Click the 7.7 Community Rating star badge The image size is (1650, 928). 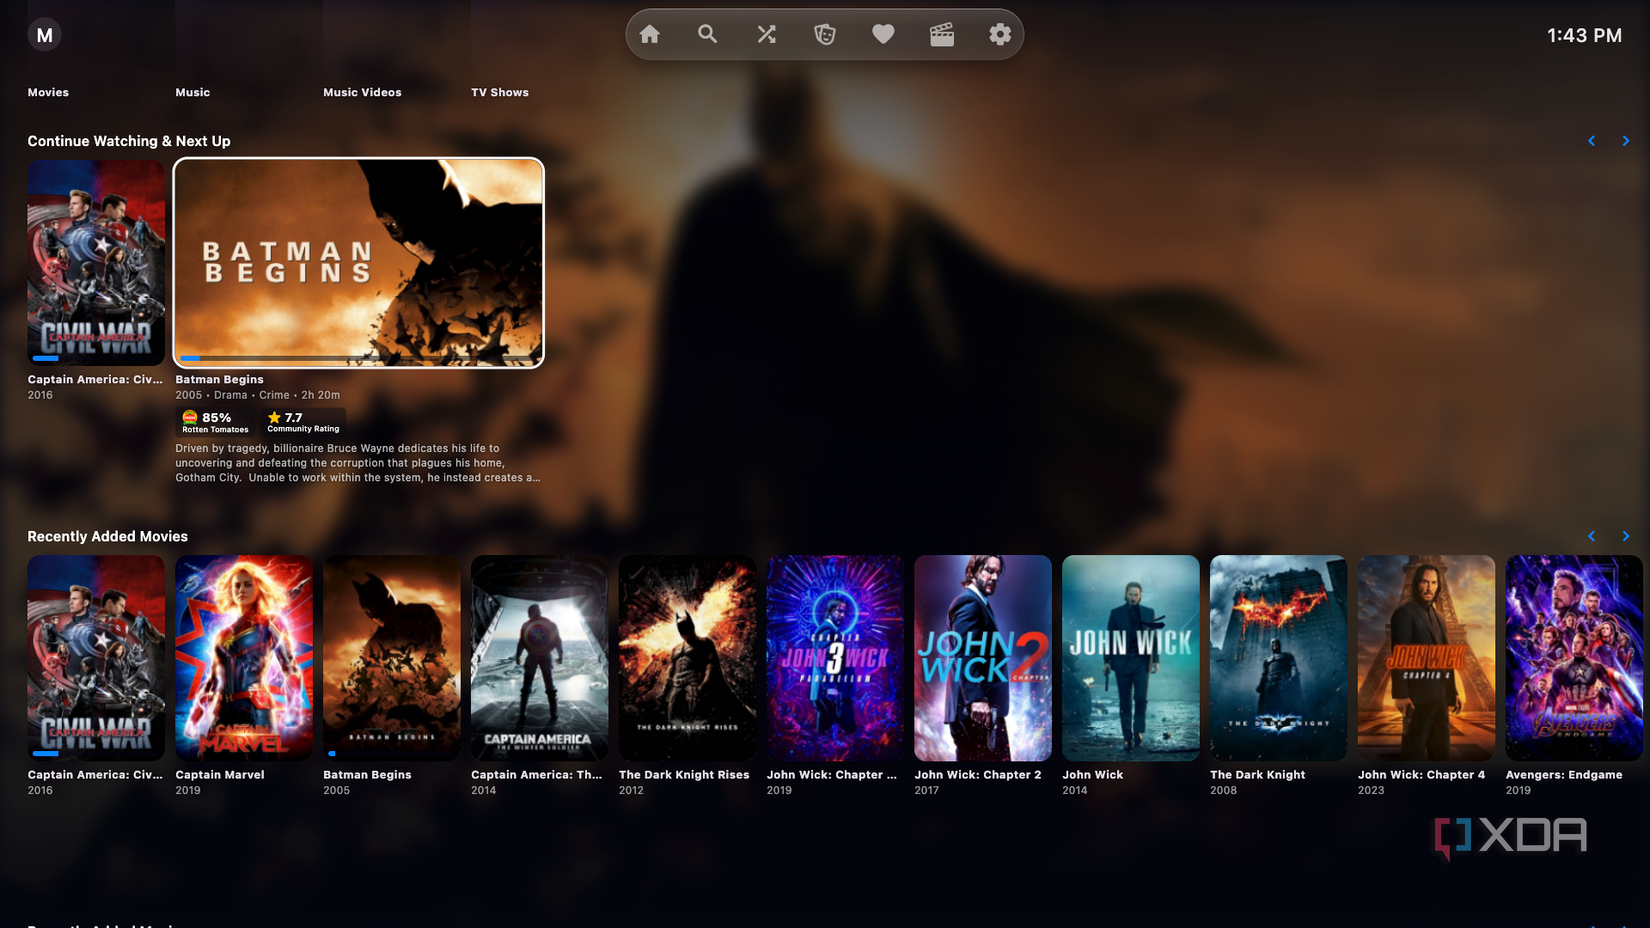coord(303,422)
